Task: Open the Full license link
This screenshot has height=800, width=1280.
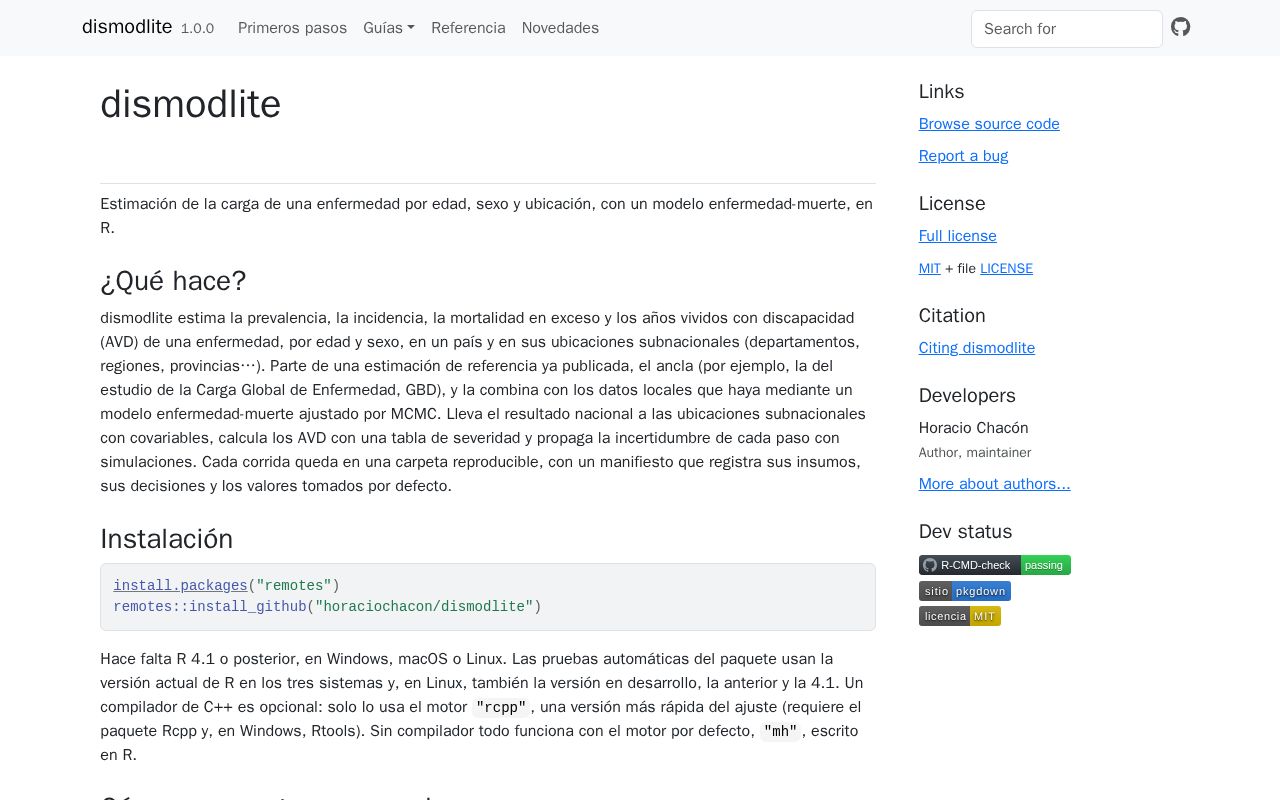Action: click(957, 236)
